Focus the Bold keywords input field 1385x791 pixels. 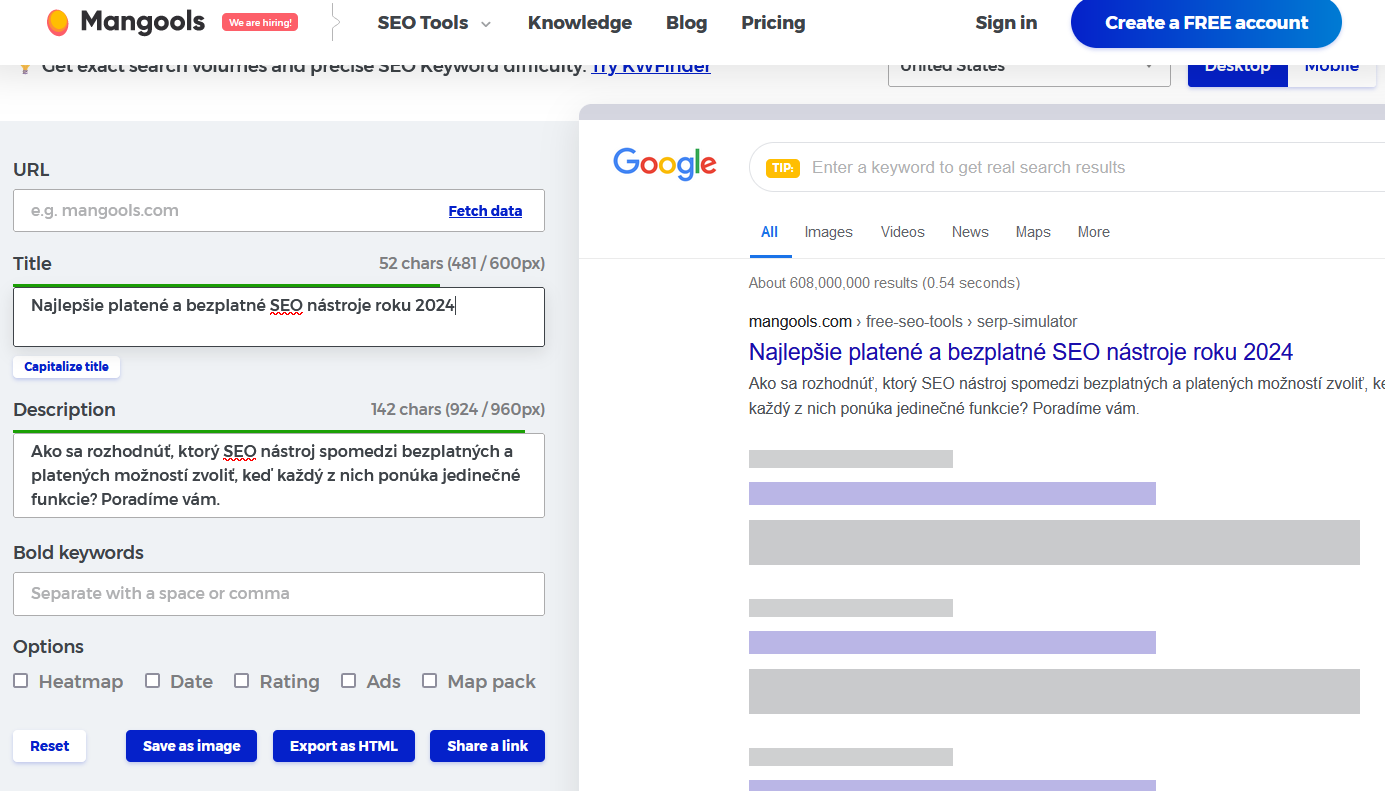279,594
